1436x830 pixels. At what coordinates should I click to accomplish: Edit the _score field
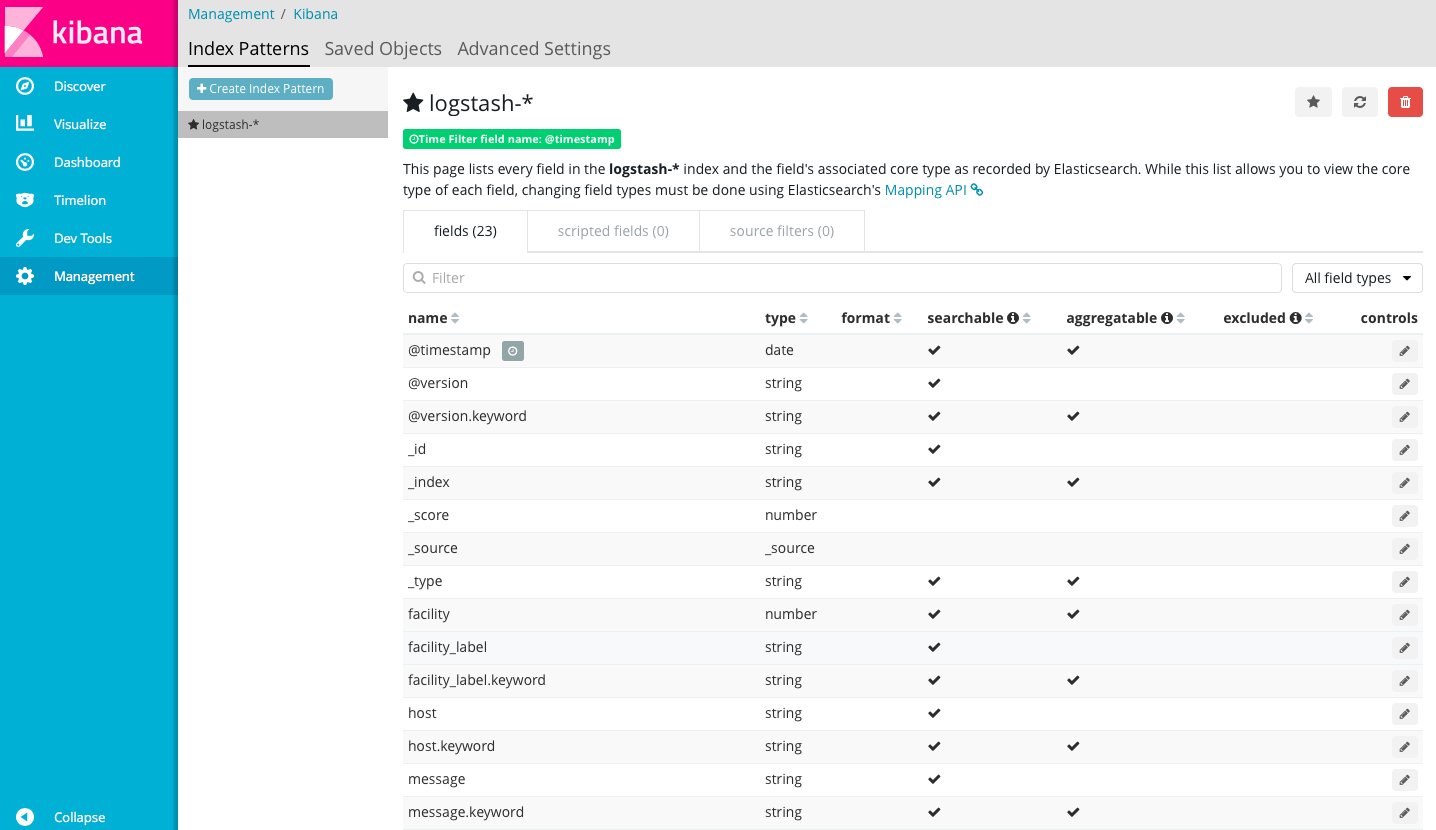[1404, 516]
